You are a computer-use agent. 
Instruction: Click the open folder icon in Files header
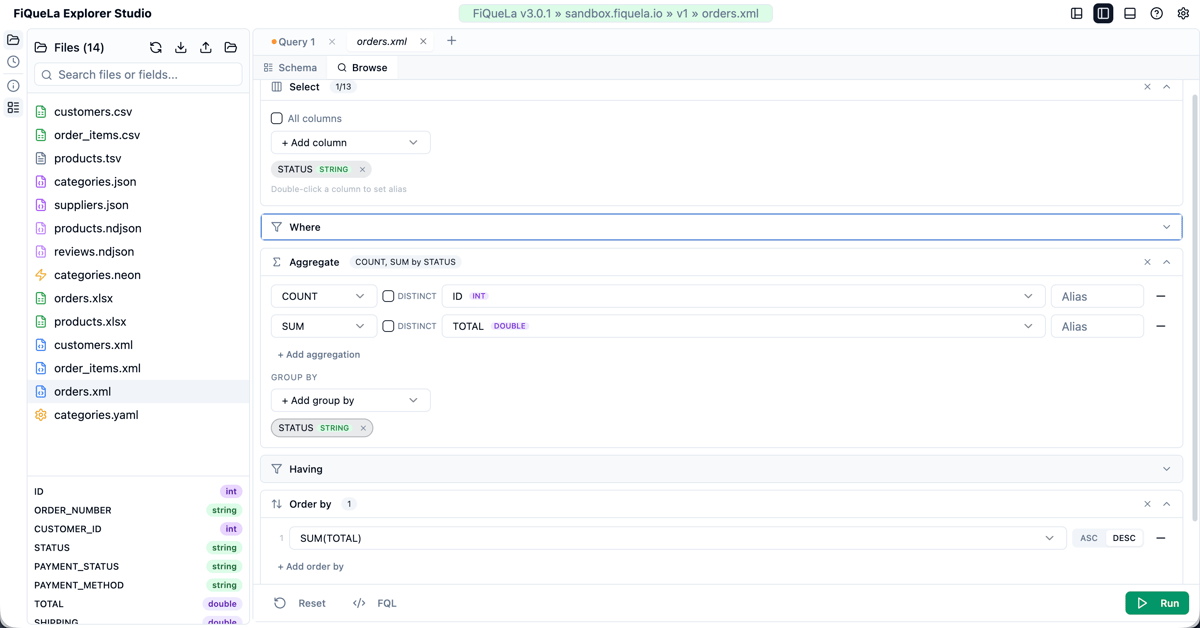click(x=231, y=47)
